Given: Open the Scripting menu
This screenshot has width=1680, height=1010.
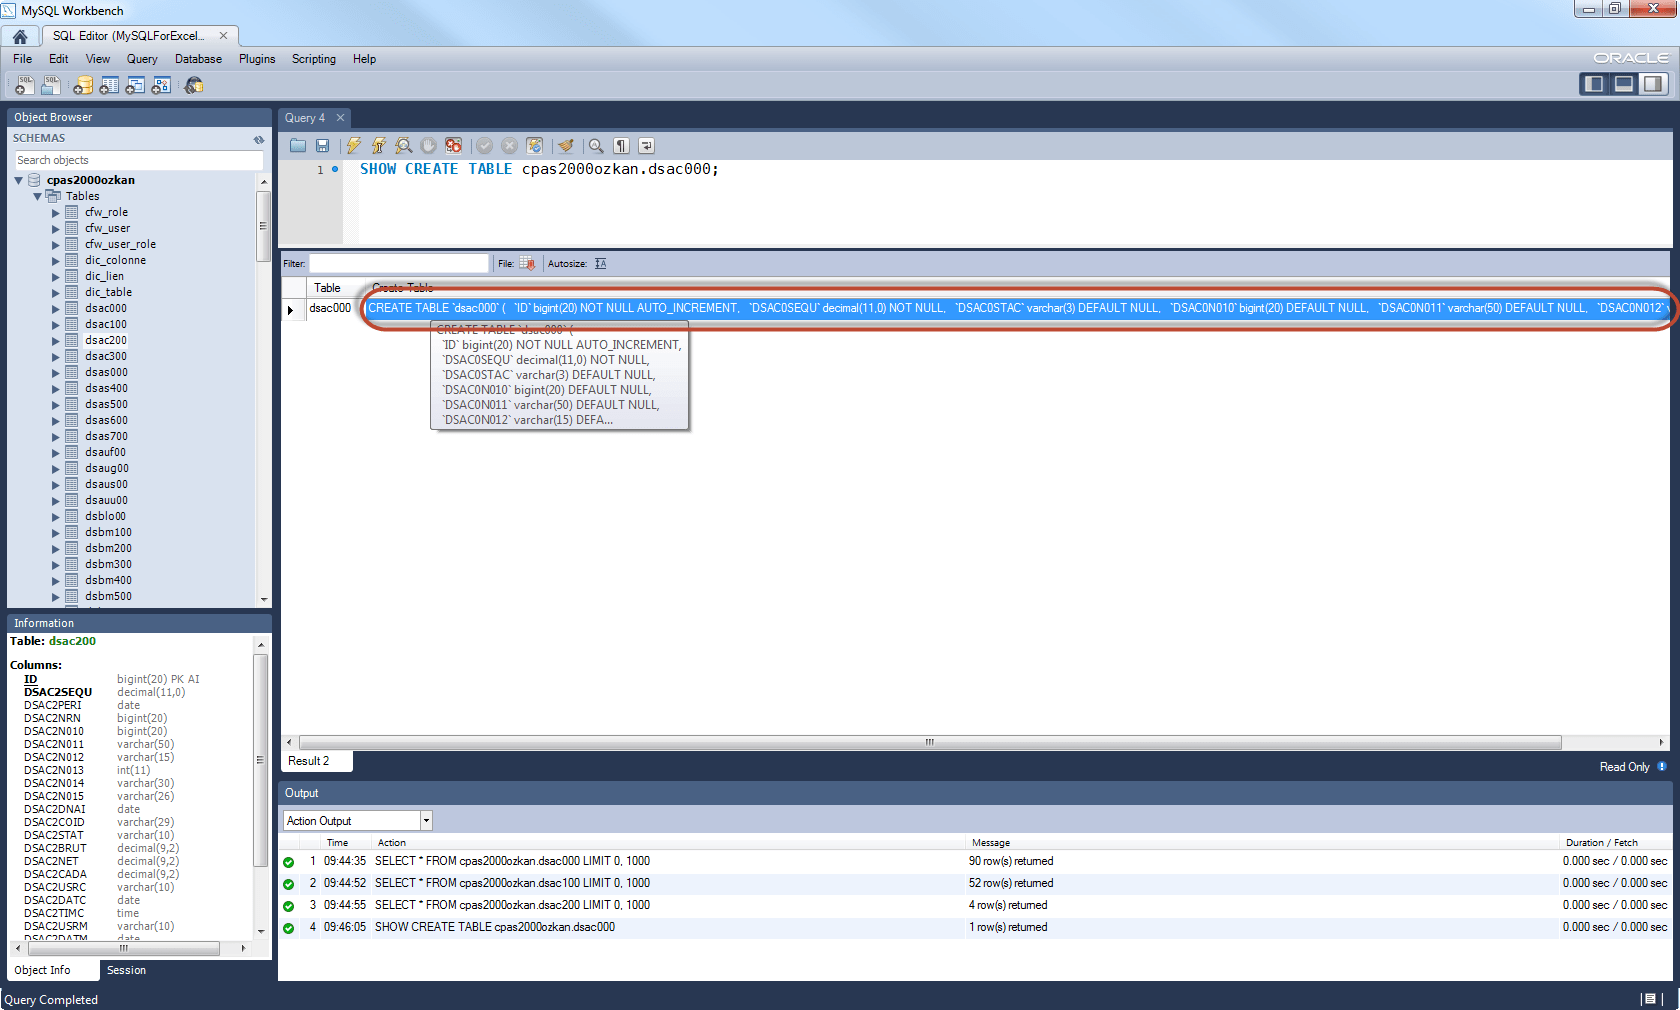Looking at the screenshot, I should (314, 59).
